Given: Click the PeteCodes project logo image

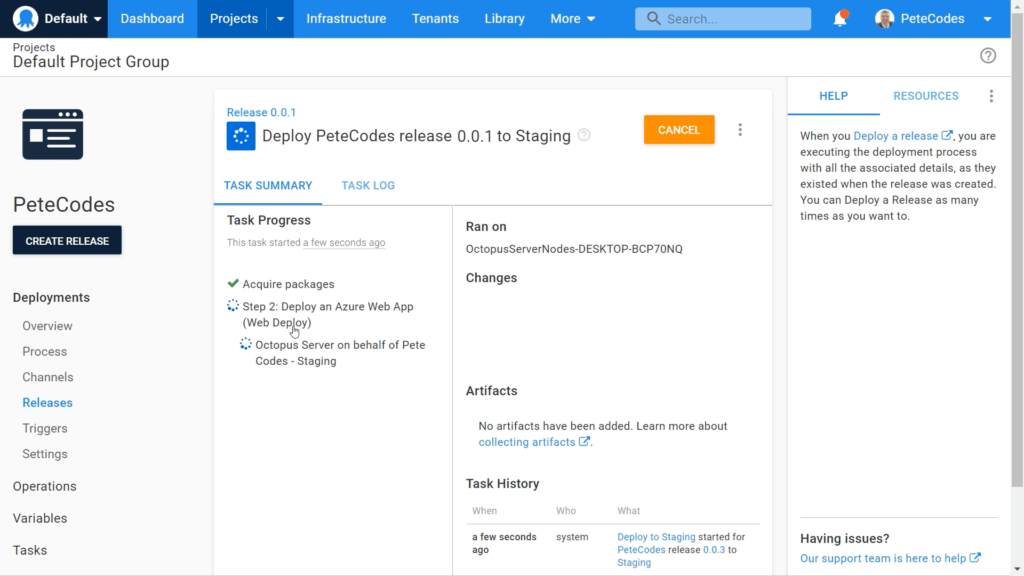Looking at the screenshot, I should (x=53, y=135).
